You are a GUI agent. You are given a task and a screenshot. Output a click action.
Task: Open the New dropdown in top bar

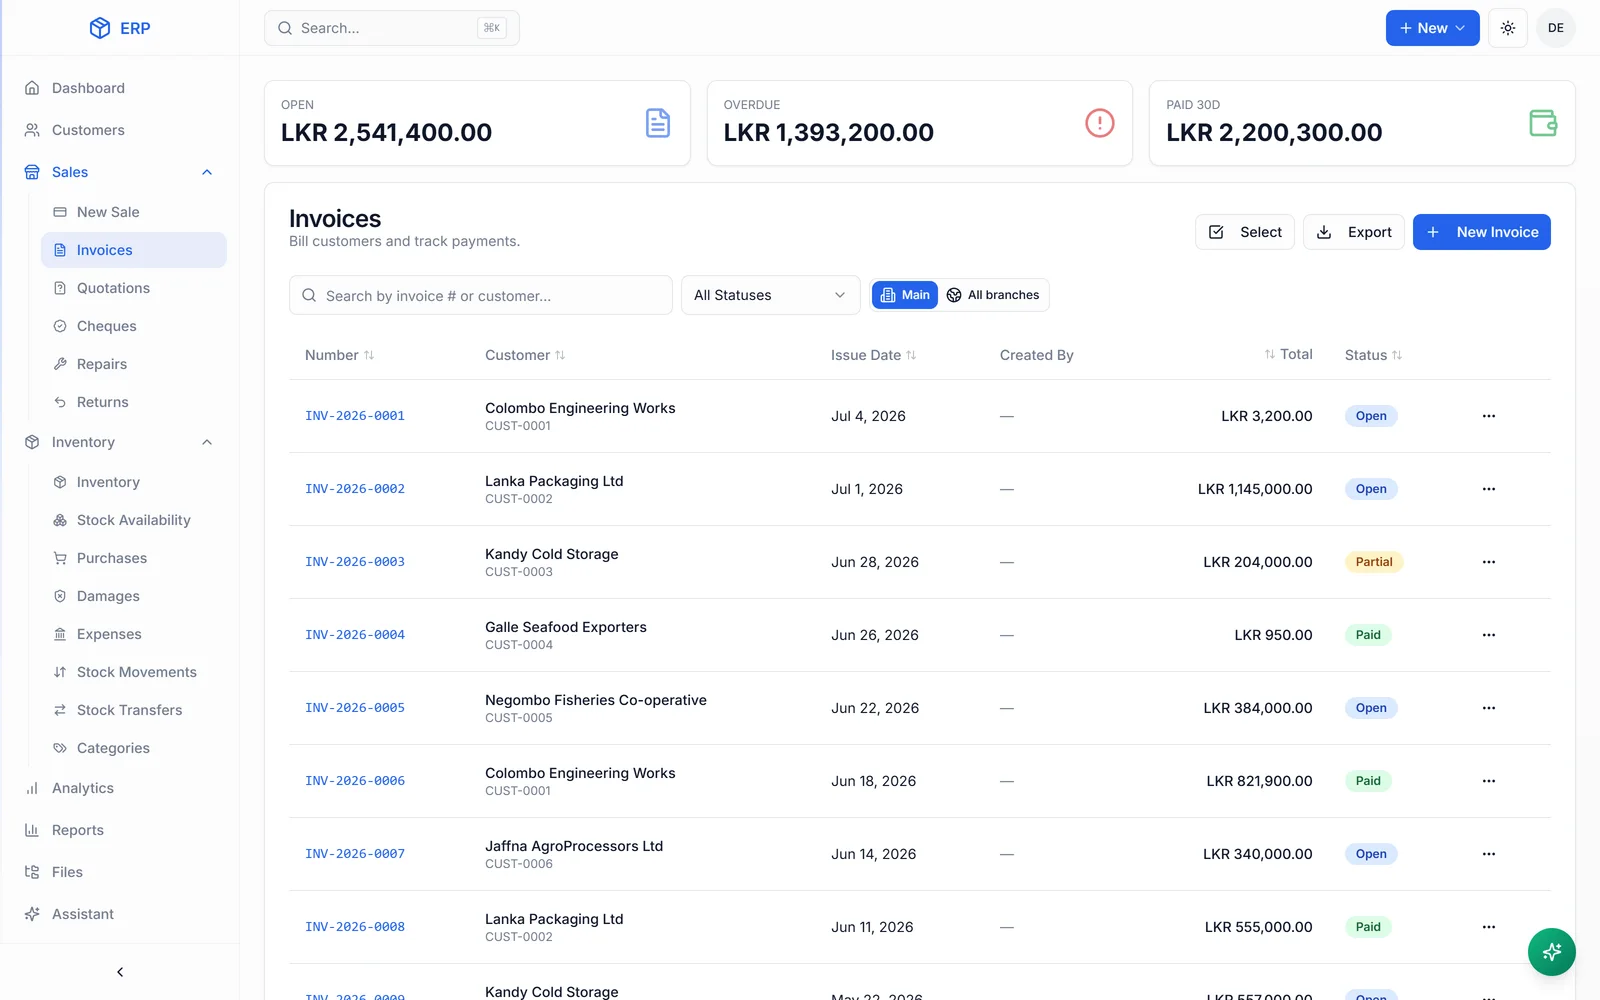[1432, 28]
